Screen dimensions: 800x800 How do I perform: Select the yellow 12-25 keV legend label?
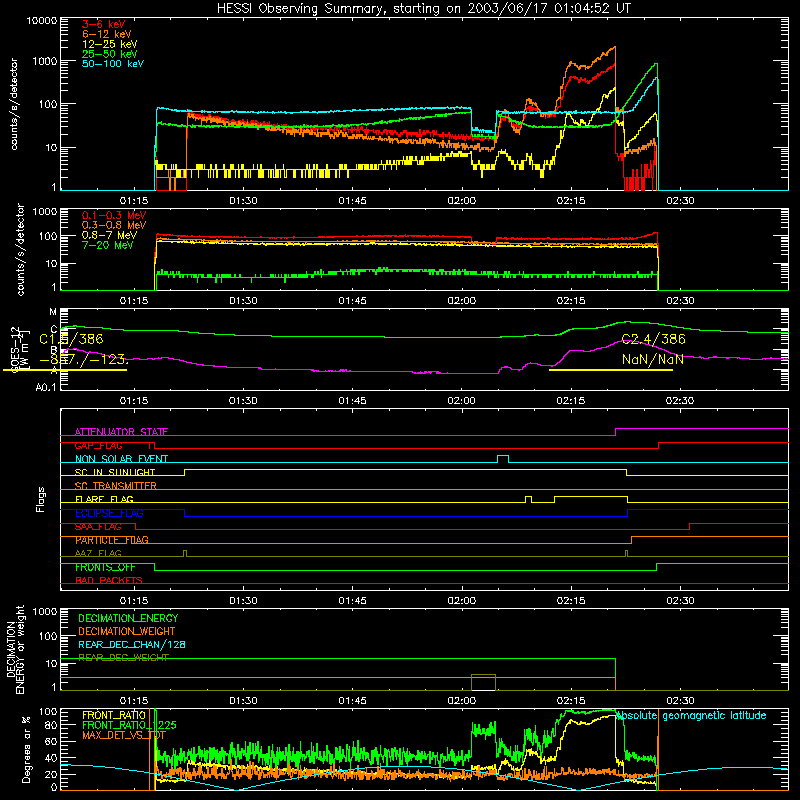(x=110, y=44)
